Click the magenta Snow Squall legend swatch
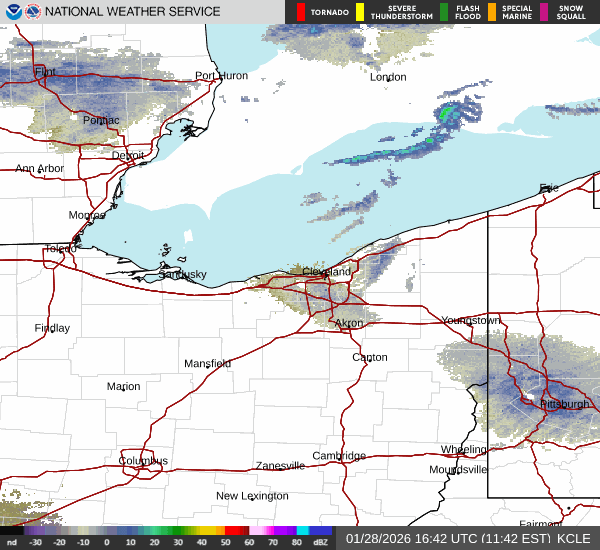600x550 pixels. click(545, 12)
